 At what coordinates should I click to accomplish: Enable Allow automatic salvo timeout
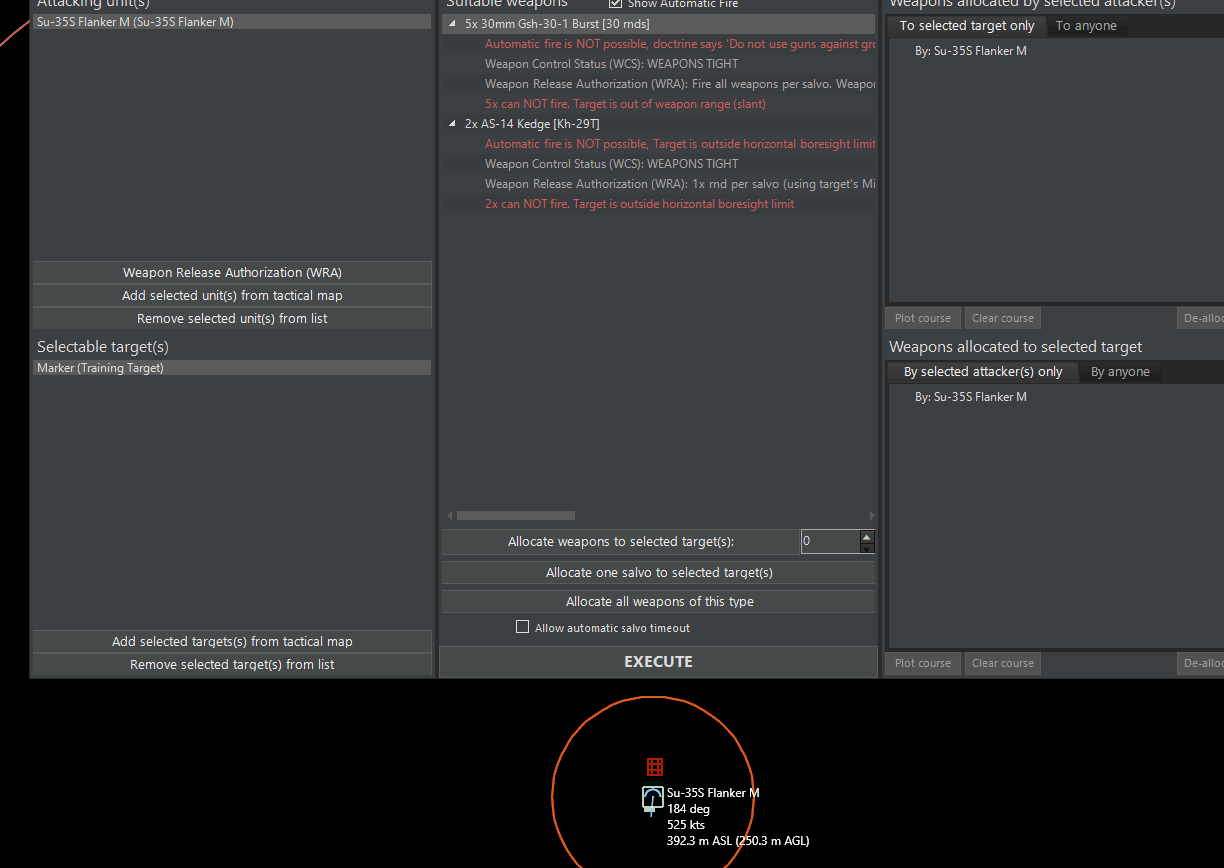click(x=522, y=627)
